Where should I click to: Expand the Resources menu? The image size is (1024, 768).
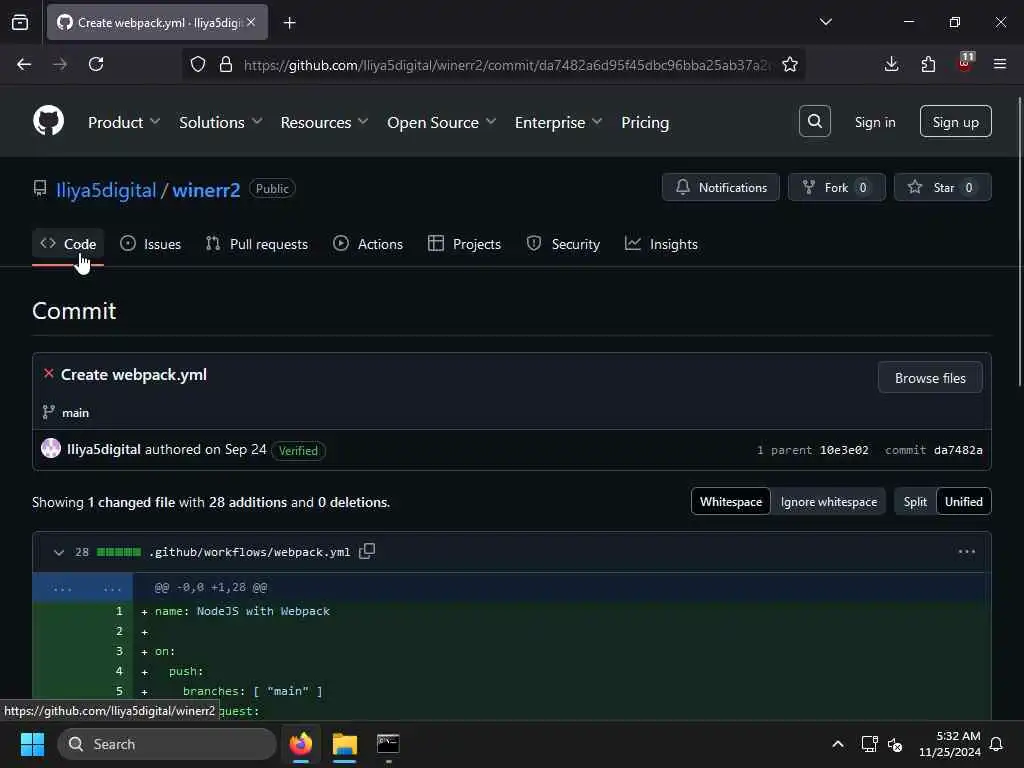[x=325, y=122]
